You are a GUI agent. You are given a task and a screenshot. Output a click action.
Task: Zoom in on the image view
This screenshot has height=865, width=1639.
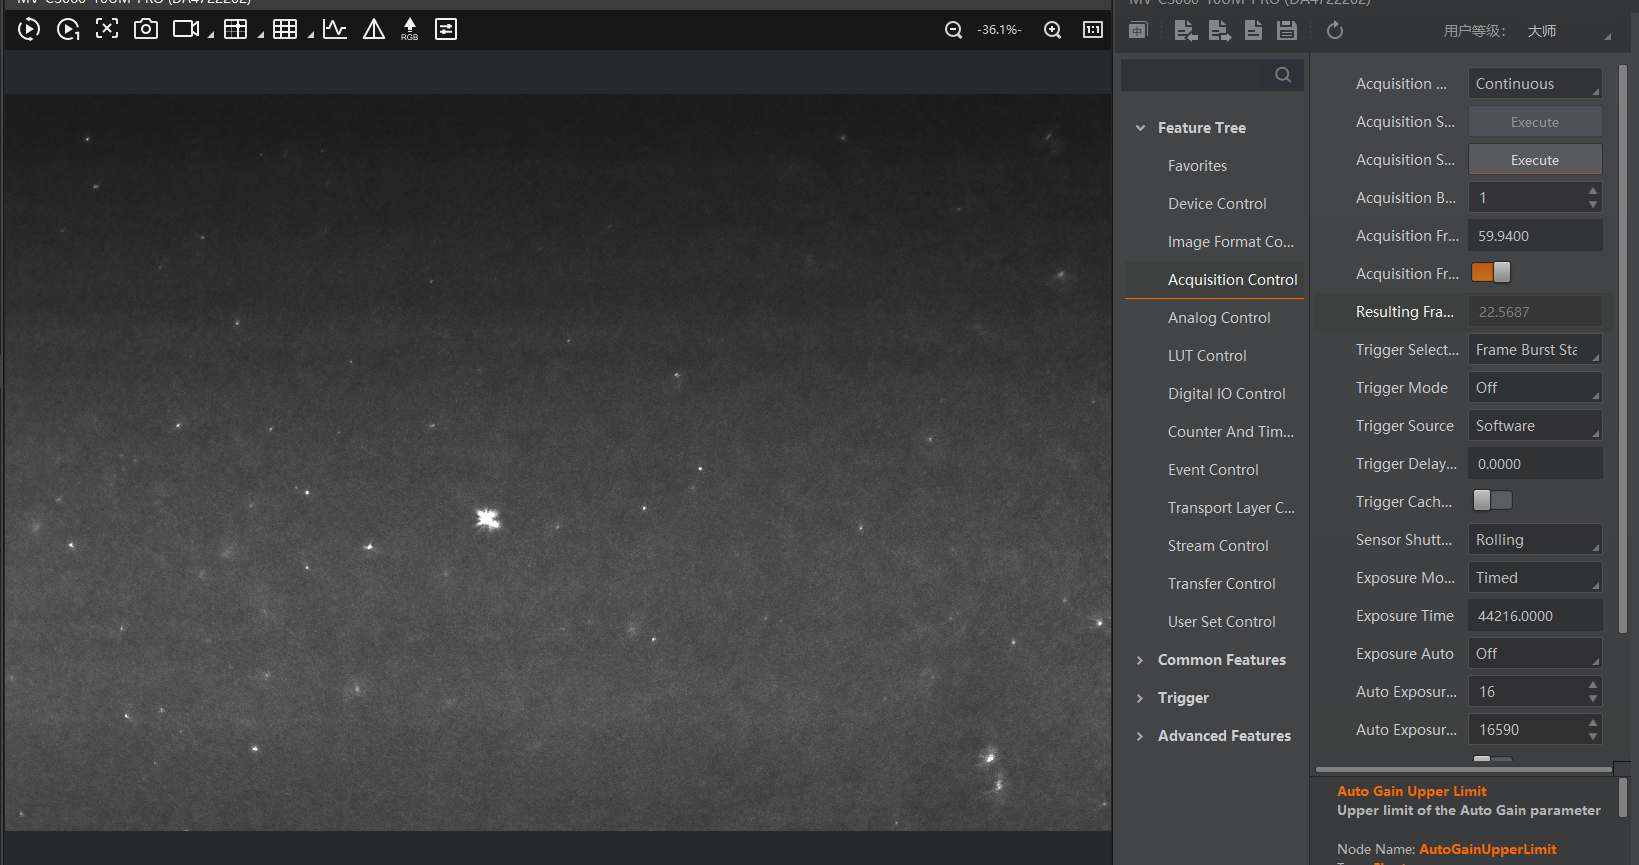[x=1052, y=30]
